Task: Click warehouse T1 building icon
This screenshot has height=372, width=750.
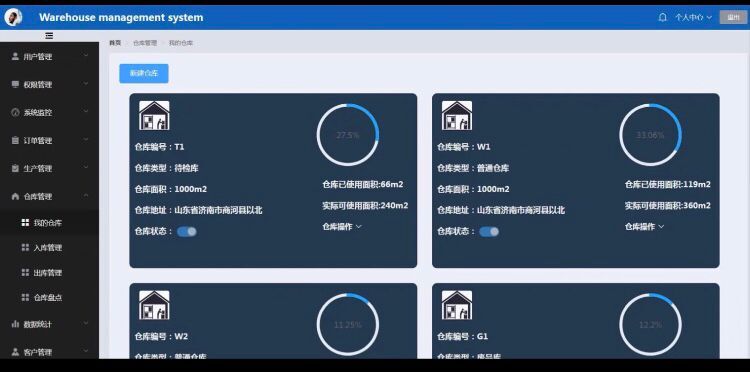Action: tap(154, 115)
